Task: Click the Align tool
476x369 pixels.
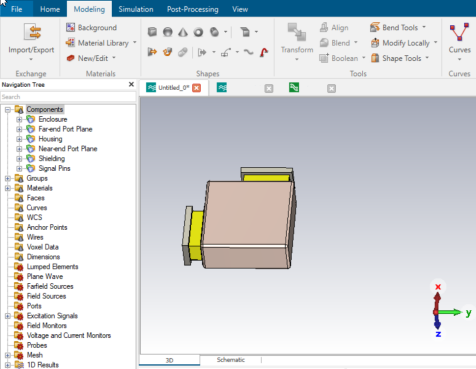Action: 334,27
